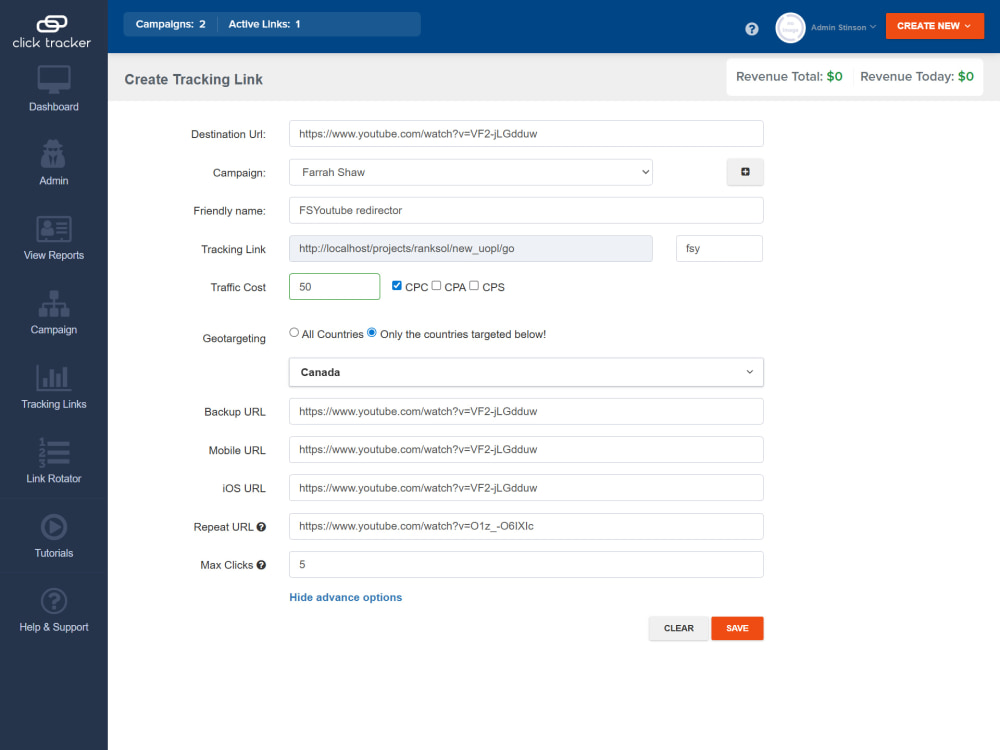Viewport: 1000px width, 750px height.
Task: Check the CPS checkbox
Action: (474, 286)
